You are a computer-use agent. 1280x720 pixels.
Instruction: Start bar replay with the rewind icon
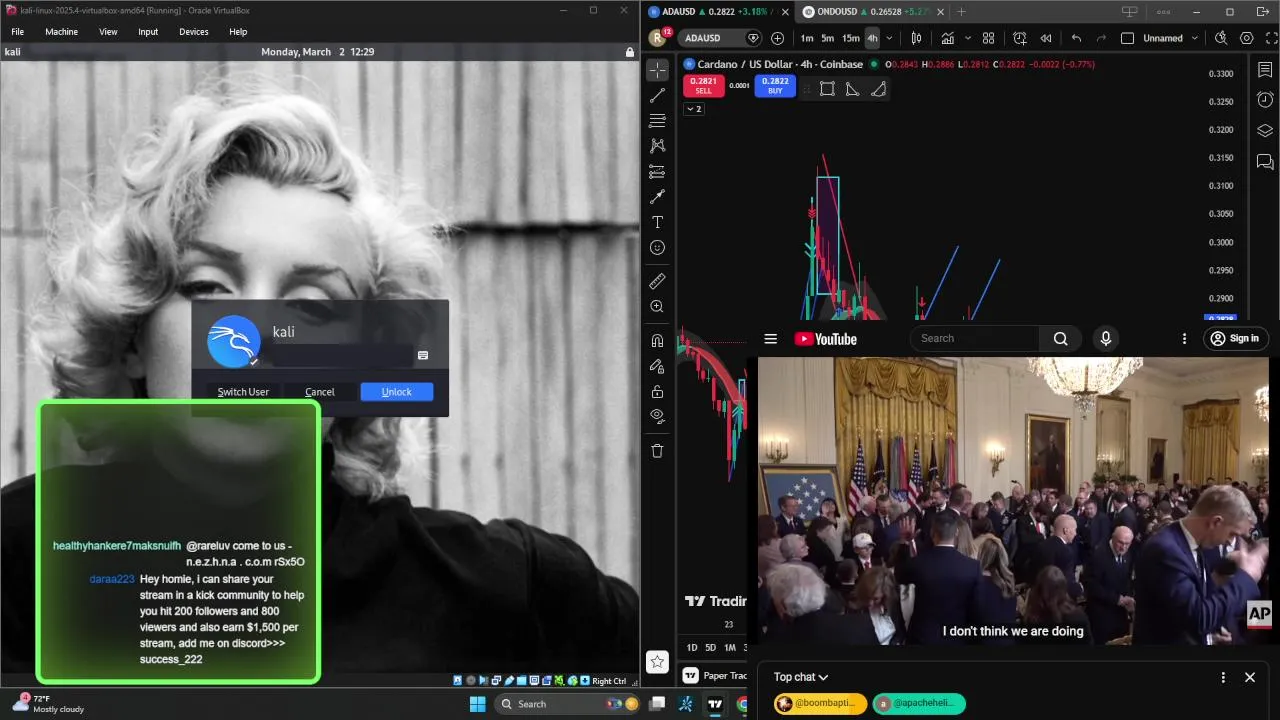tap(1046, 38)
